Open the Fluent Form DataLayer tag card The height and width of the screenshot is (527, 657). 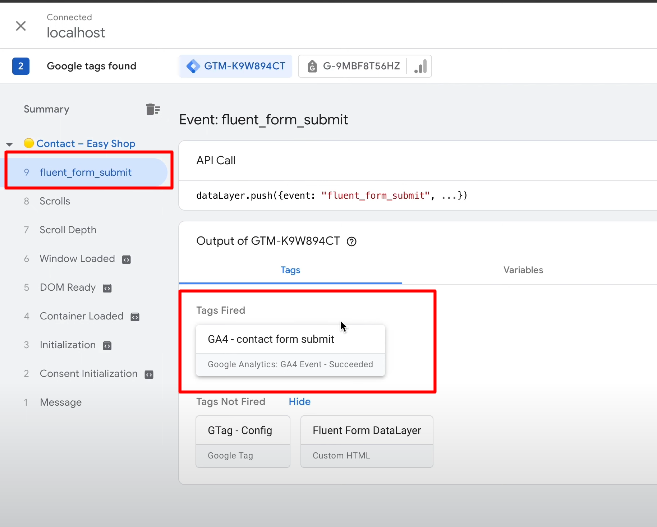point(366,441)
